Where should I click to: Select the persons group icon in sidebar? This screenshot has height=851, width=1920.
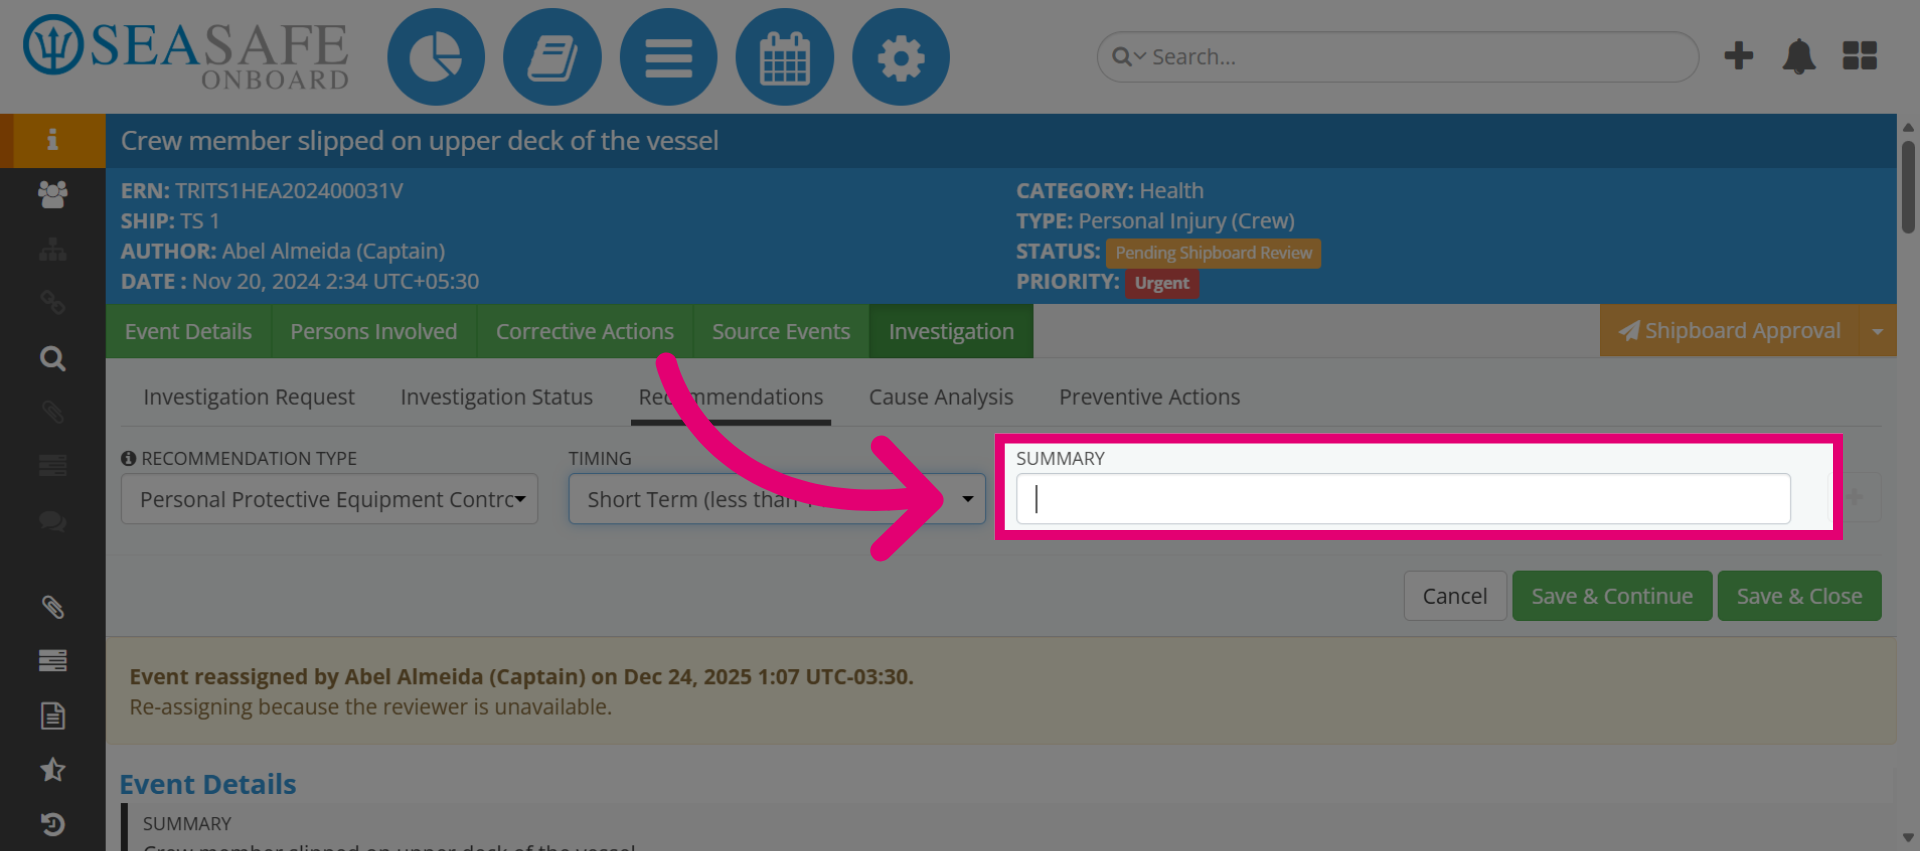[x=52, y=194]
